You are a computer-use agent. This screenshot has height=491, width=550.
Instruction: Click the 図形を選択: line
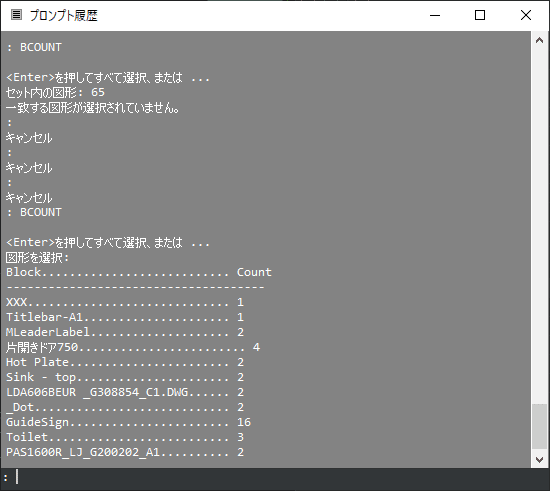[x=38, y=257]
